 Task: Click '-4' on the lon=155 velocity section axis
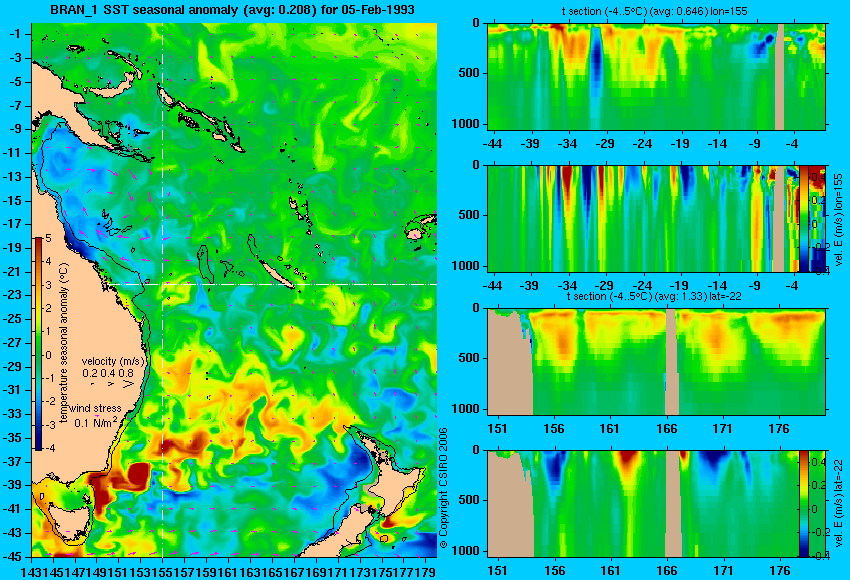[793, 286]
